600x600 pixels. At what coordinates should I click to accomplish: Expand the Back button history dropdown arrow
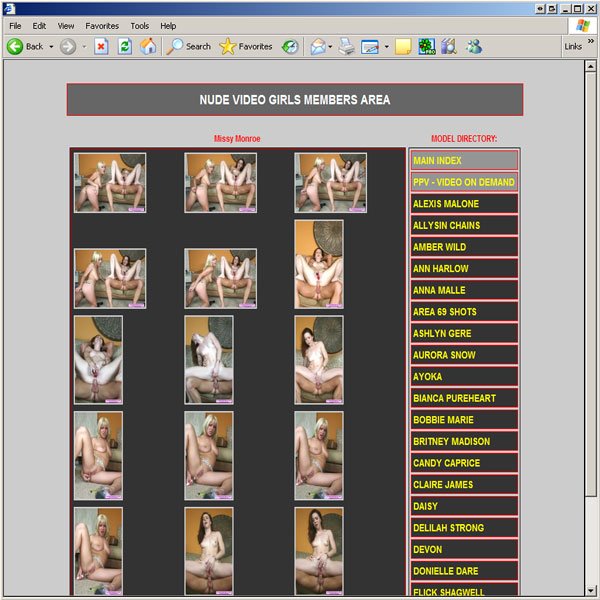pyautogui.click(x=51, y=46)
